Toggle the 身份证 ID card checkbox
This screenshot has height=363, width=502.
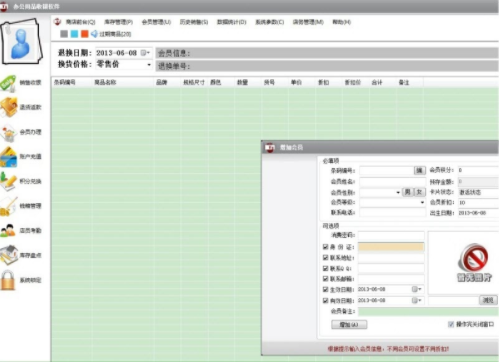tap(326, 247)
